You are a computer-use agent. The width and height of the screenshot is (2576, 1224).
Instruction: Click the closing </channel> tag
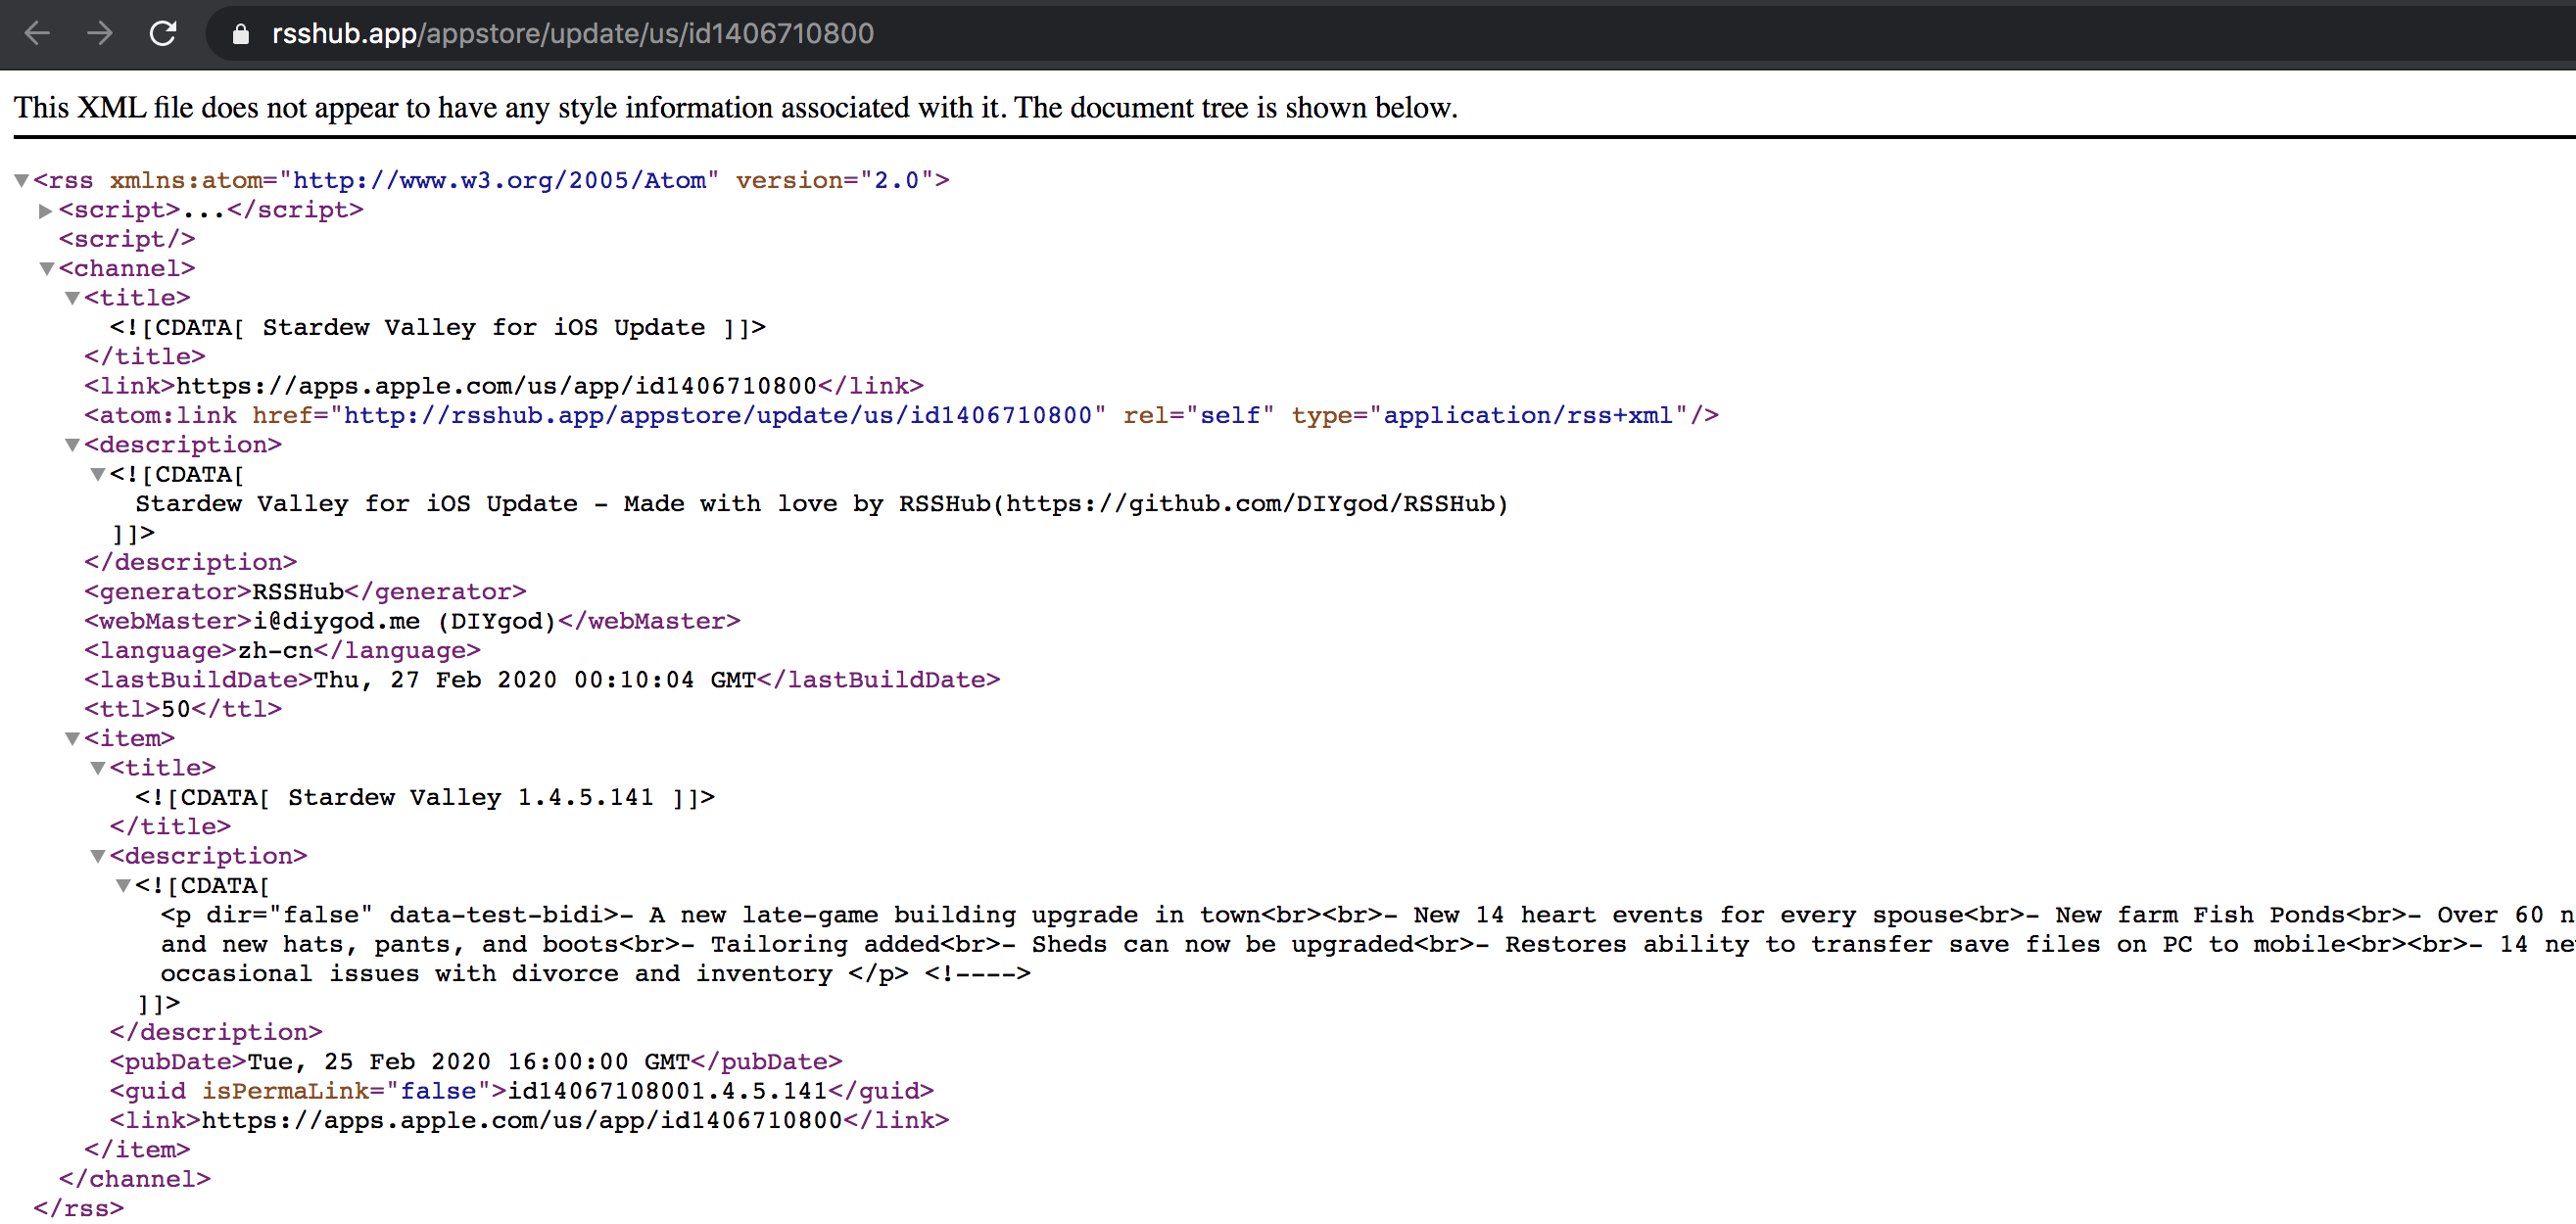135,1180
